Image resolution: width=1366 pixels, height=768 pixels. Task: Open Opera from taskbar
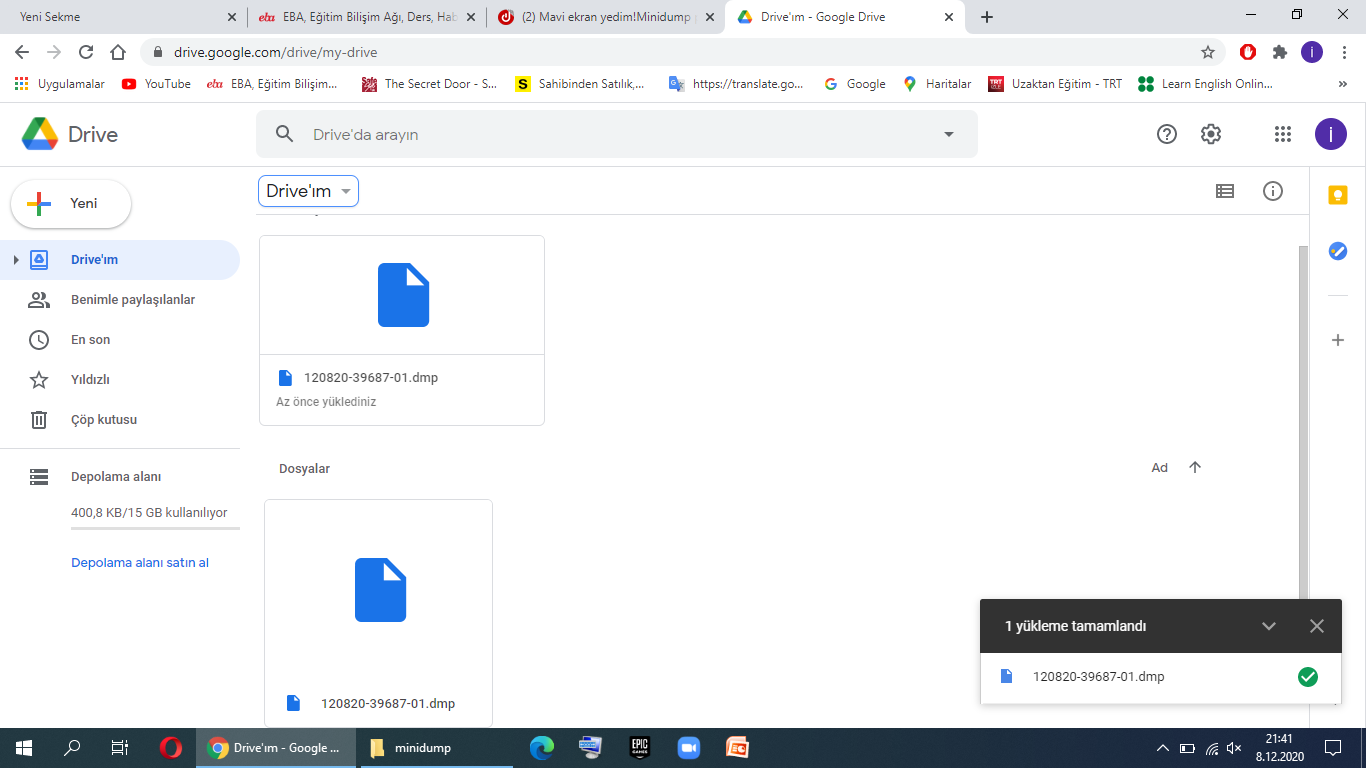tap(171, 748)
